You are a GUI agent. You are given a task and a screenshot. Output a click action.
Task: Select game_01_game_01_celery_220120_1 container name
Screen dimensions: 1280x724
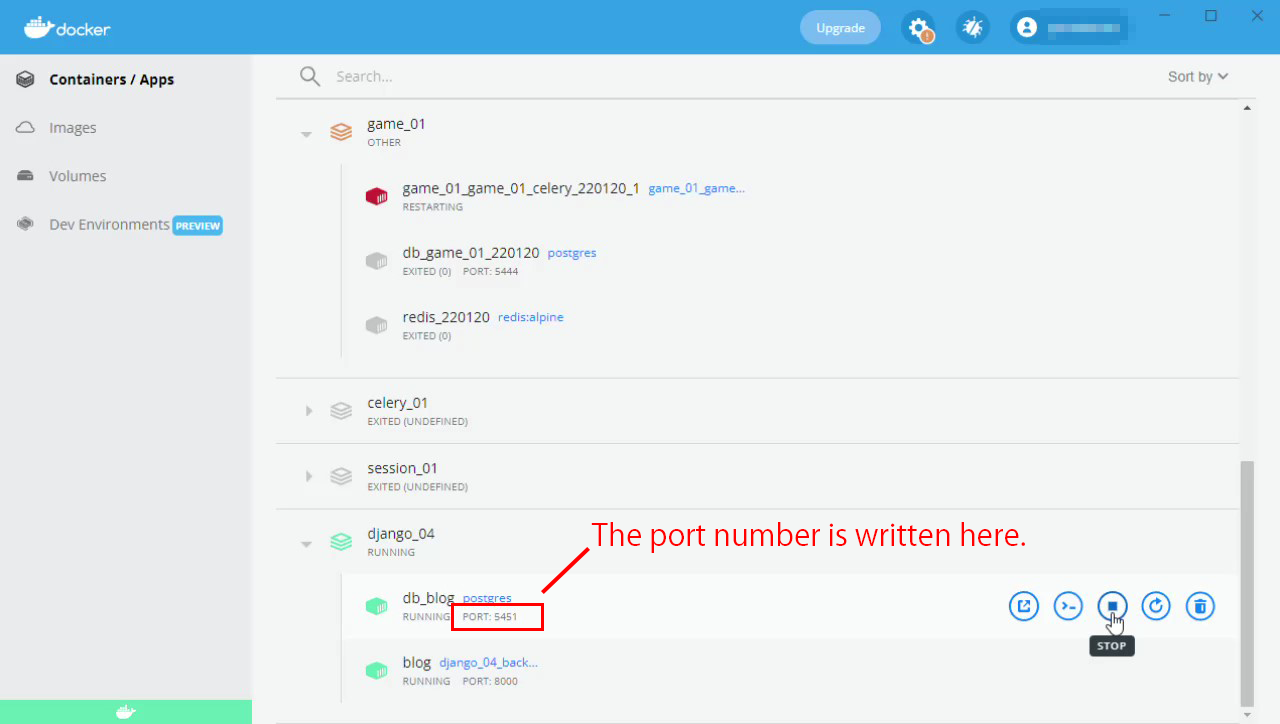pyautogui.click(x=521, y=188)
